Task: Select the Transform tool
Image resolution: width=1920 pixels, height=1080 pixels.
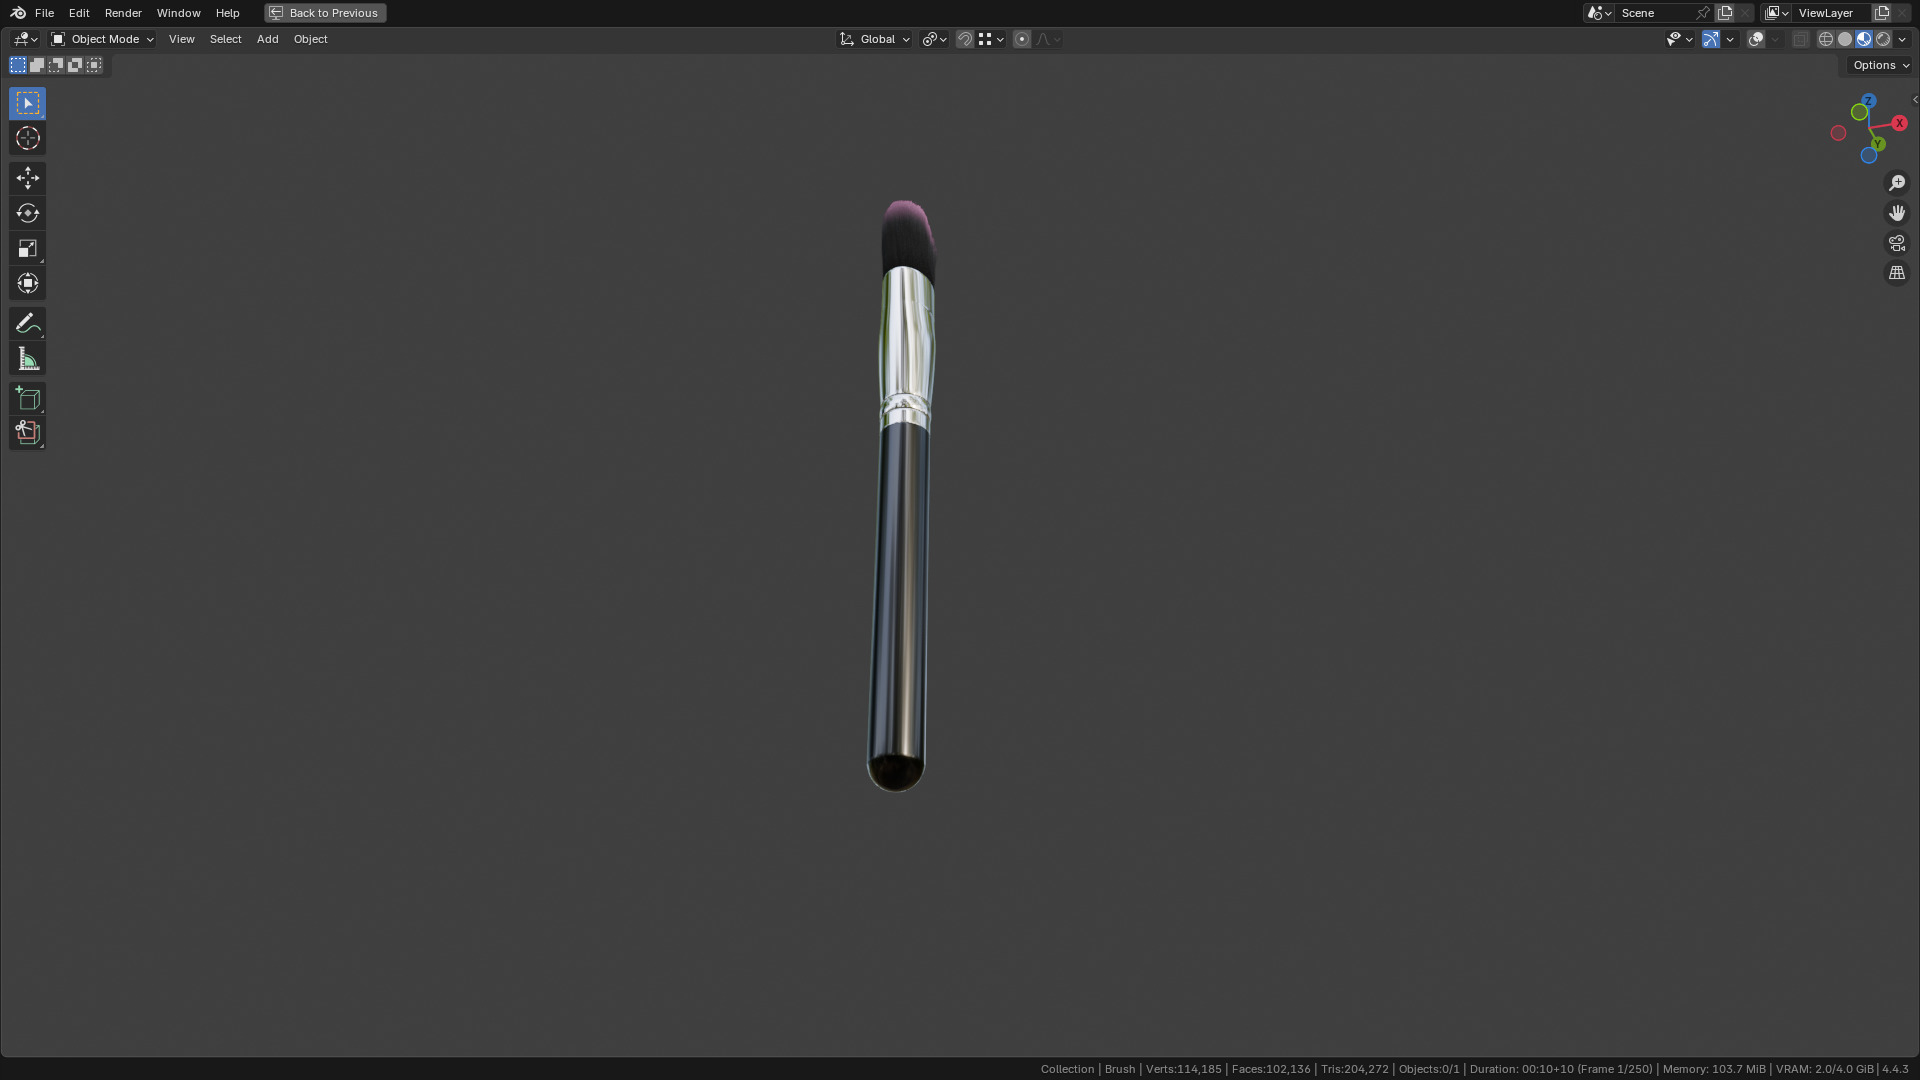Action: pyautogui.click(x=27, y=283)
